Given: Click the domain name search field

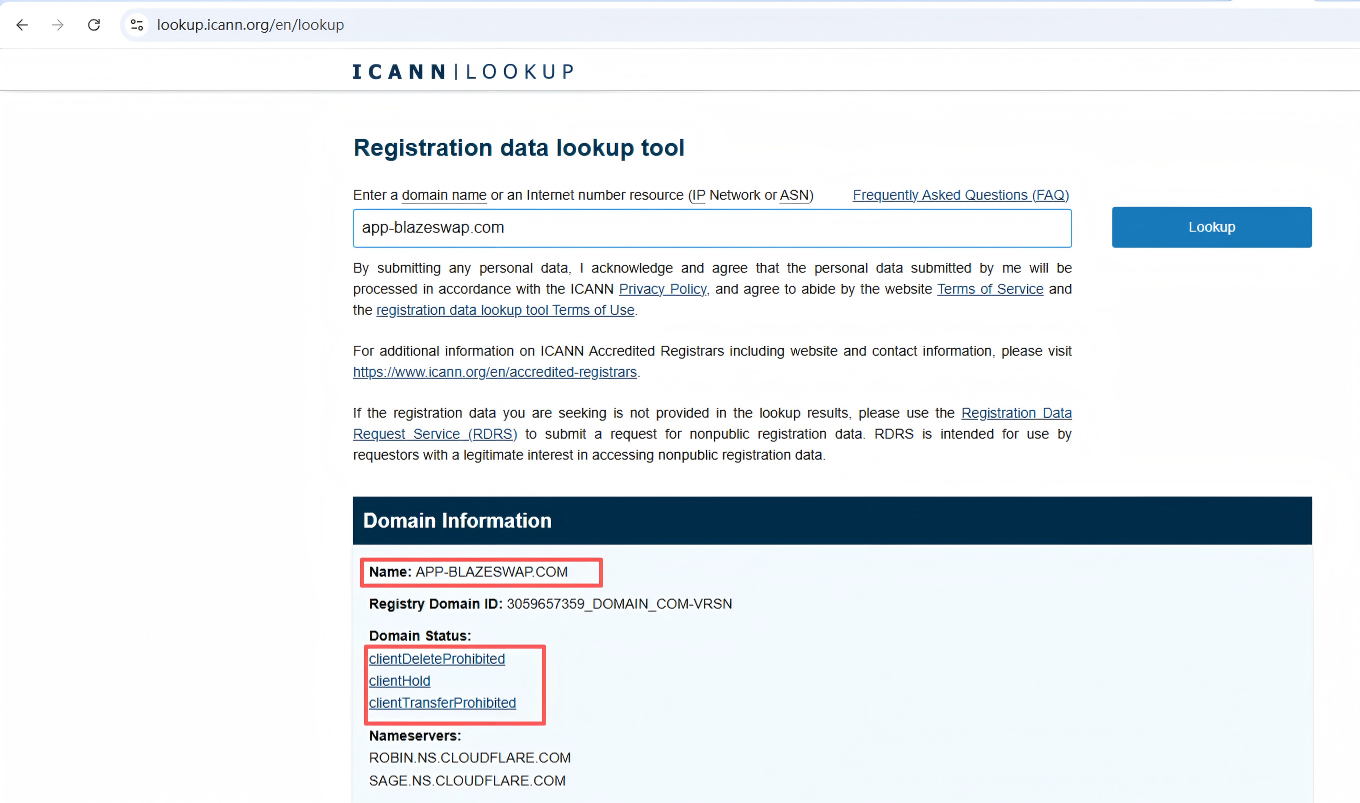Looking at the screenshot, I should click(711, 228).
